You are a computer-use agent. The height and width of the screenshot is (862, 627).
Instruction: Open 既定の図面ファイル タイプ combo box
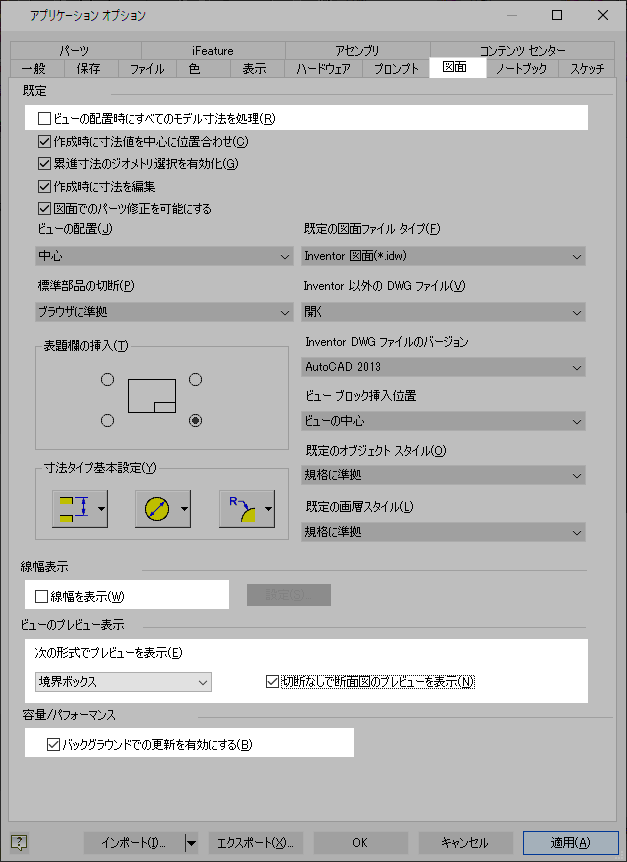(443, 256)
